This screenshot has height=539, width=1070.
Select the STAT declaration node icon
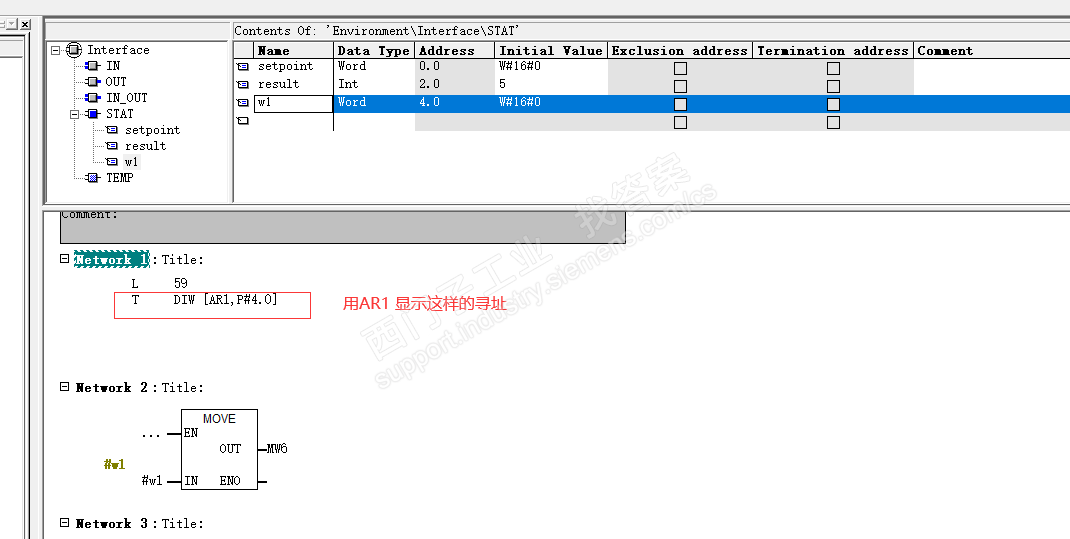[93, 114]
